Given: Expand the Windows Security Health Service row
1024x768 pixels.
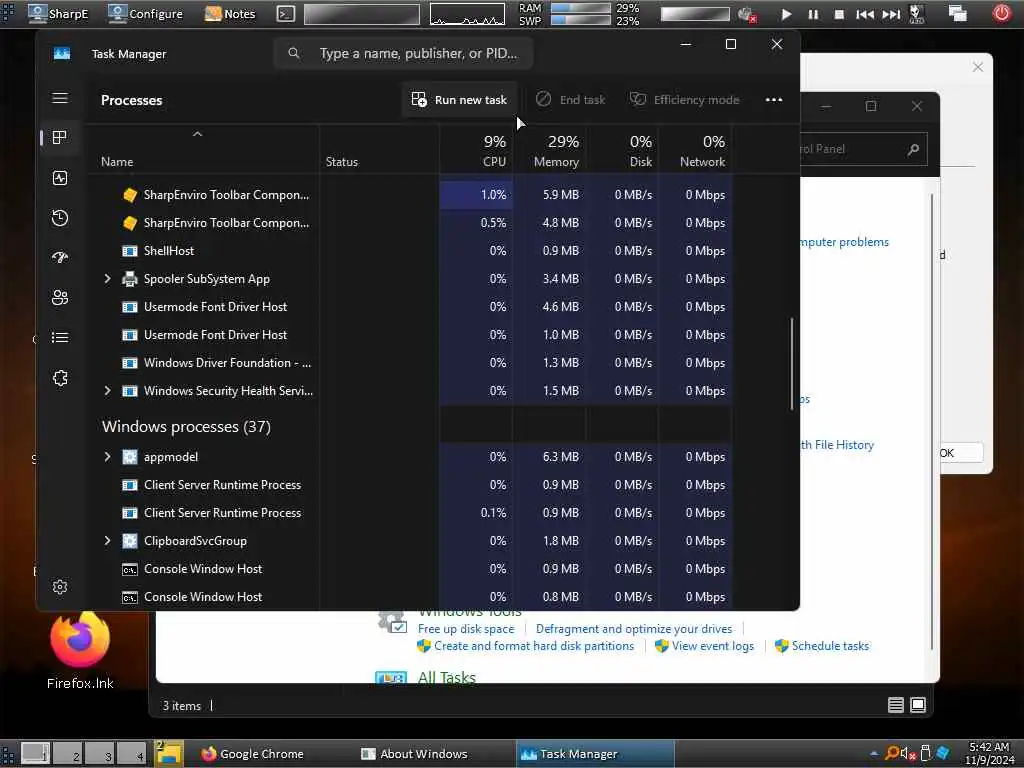Looking at the screenshot, I should [x=108, y=391].
